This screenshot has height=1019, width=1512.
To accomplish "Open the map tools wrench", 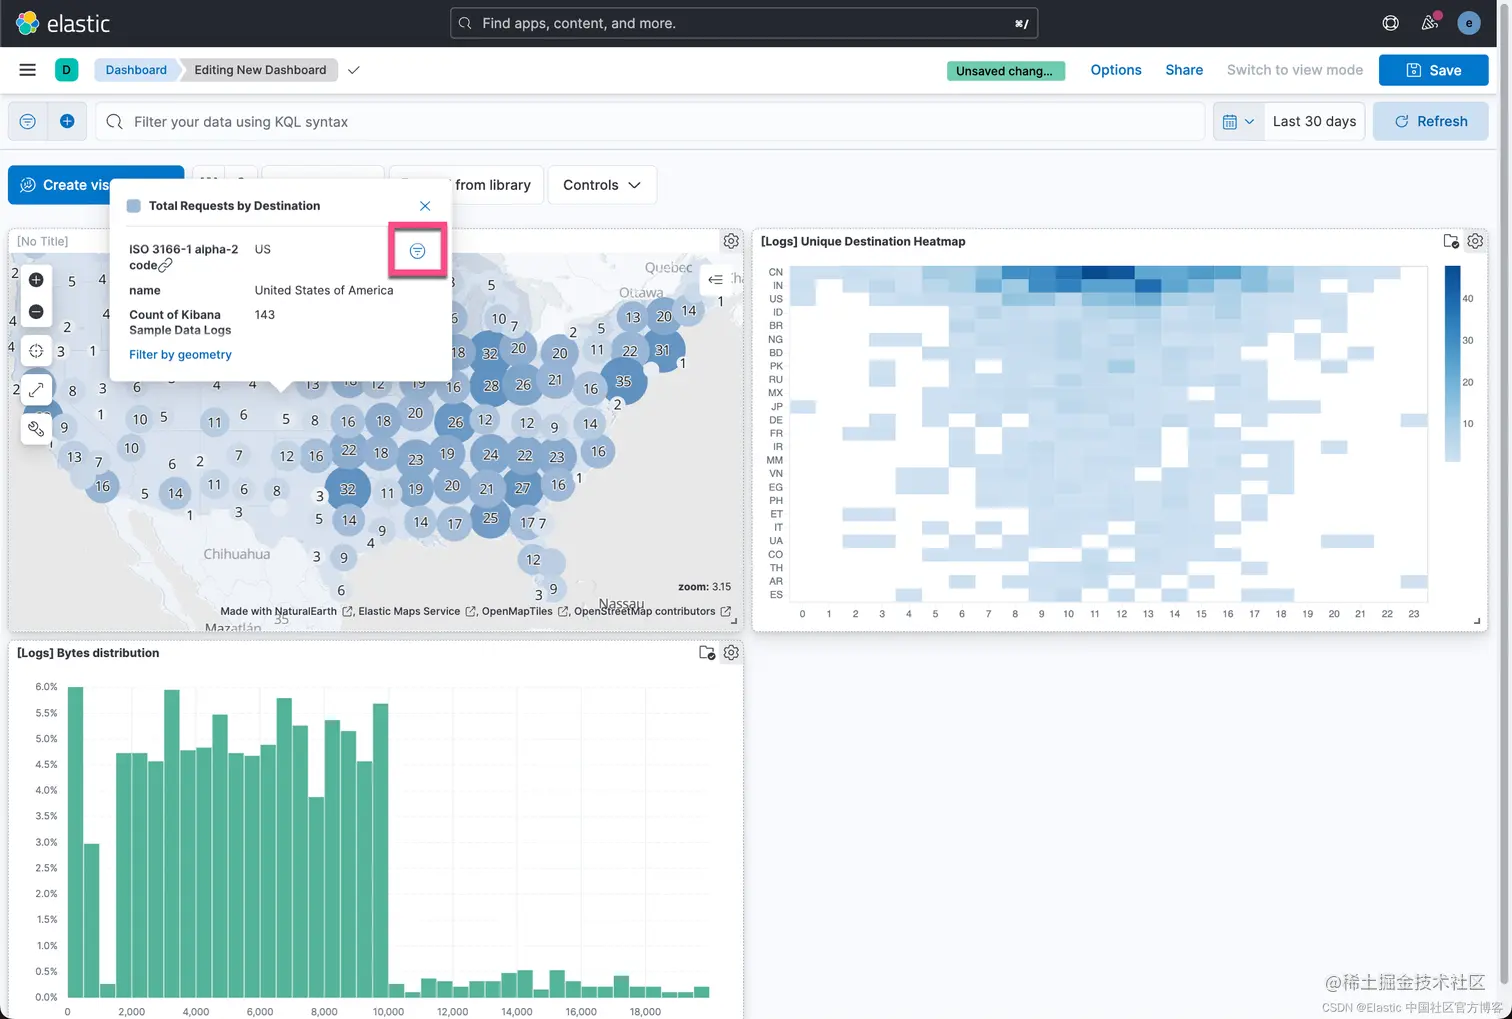I will click(36, 429).
